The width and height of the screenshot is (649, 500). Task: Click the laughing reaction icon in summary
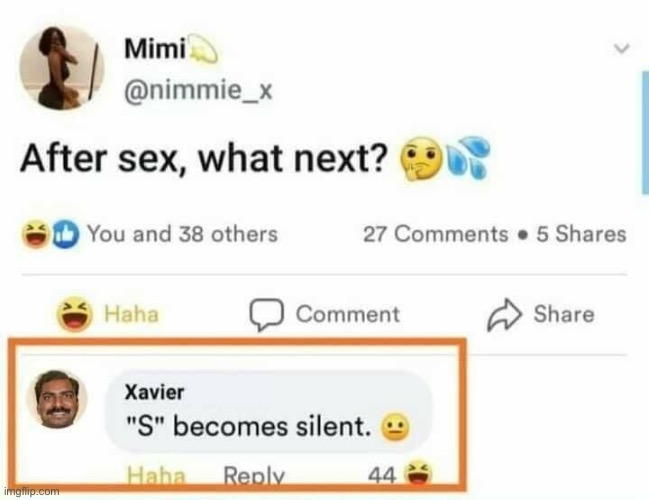pos(36,235)
